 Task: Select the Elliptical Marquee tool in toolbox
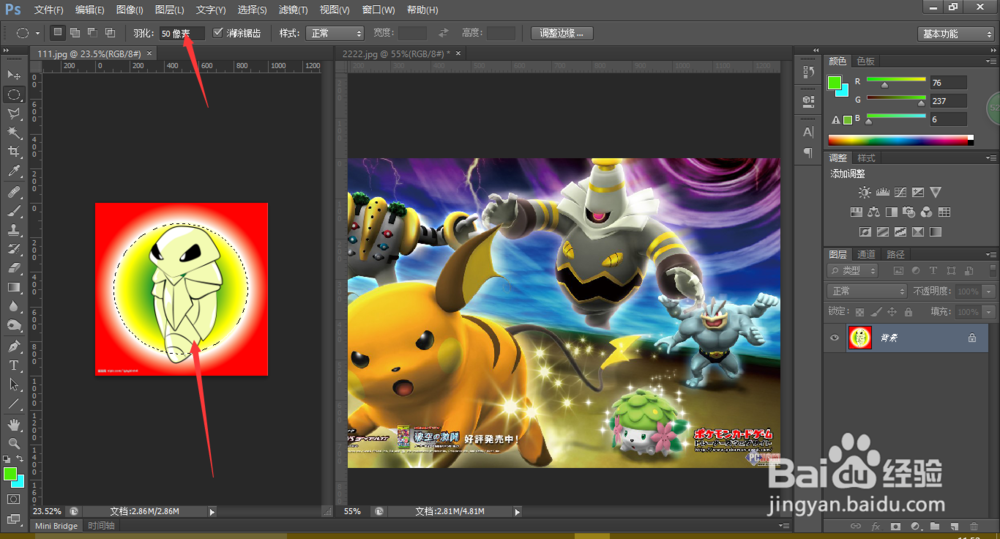point(13,94)
